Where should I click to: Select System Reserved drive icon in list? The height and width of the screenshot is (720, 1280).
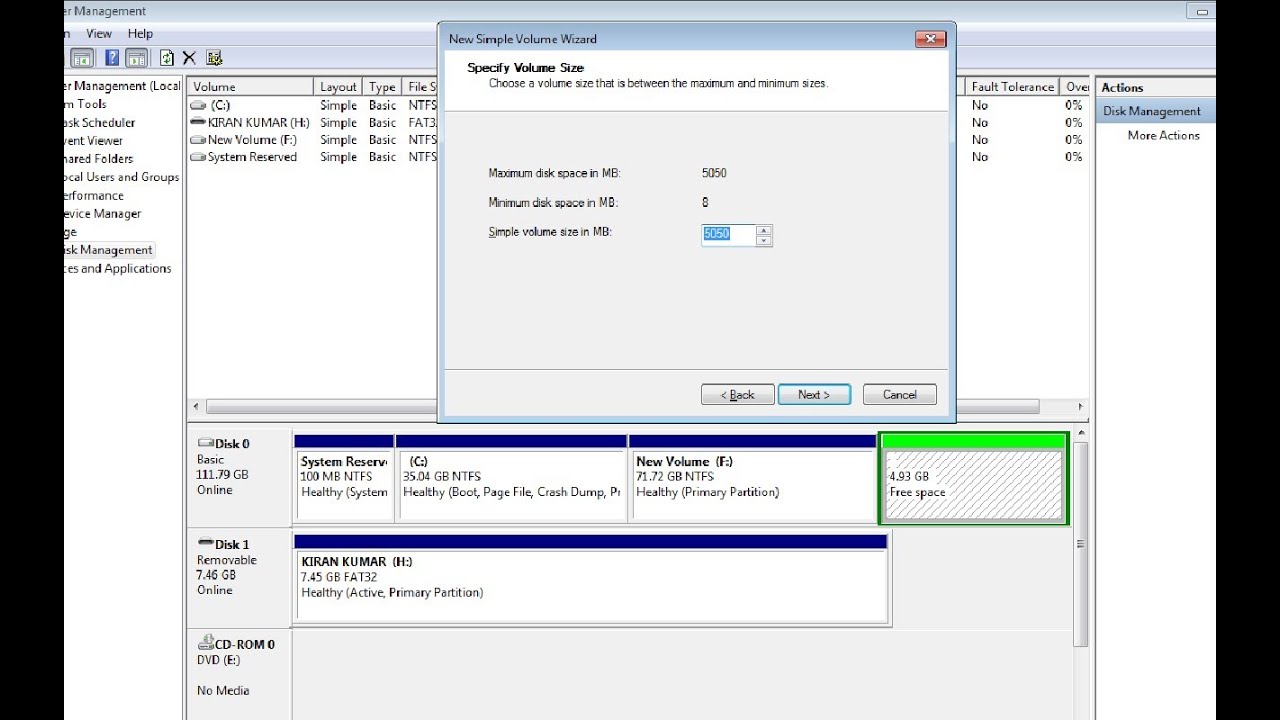tap(198, 157)
